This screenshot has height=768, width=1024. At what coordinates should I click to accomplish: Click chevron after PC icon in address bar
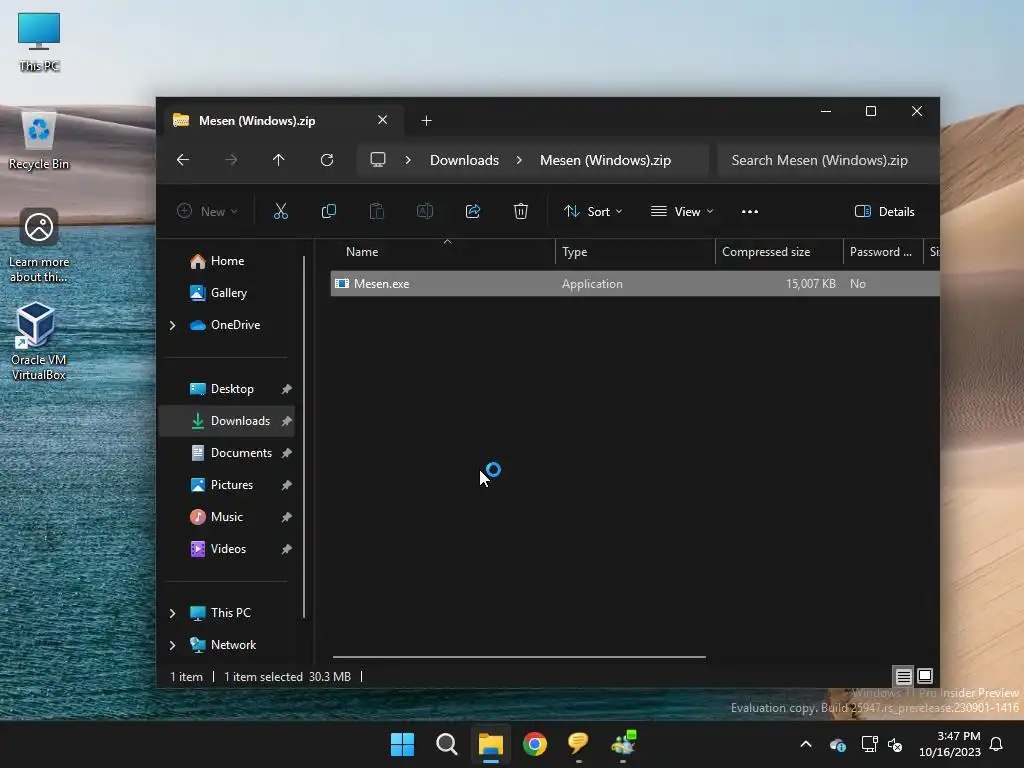(408, 160)
